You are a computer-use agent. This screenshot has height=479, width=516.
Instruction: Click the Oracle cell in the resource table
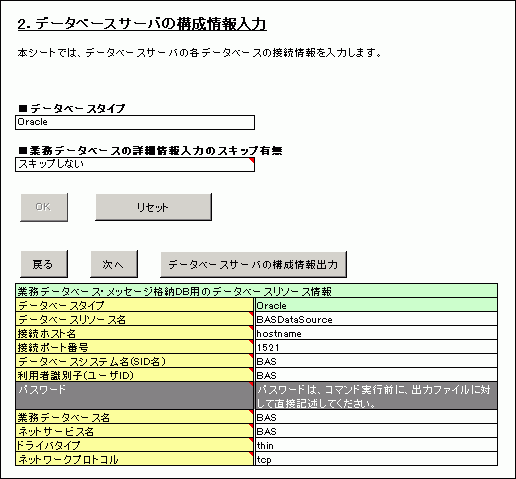[x=376, y=305]
